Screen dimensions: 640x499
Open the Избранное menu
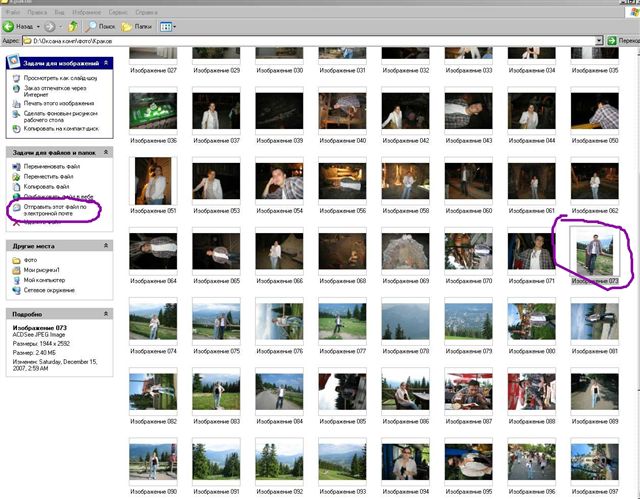87,12
